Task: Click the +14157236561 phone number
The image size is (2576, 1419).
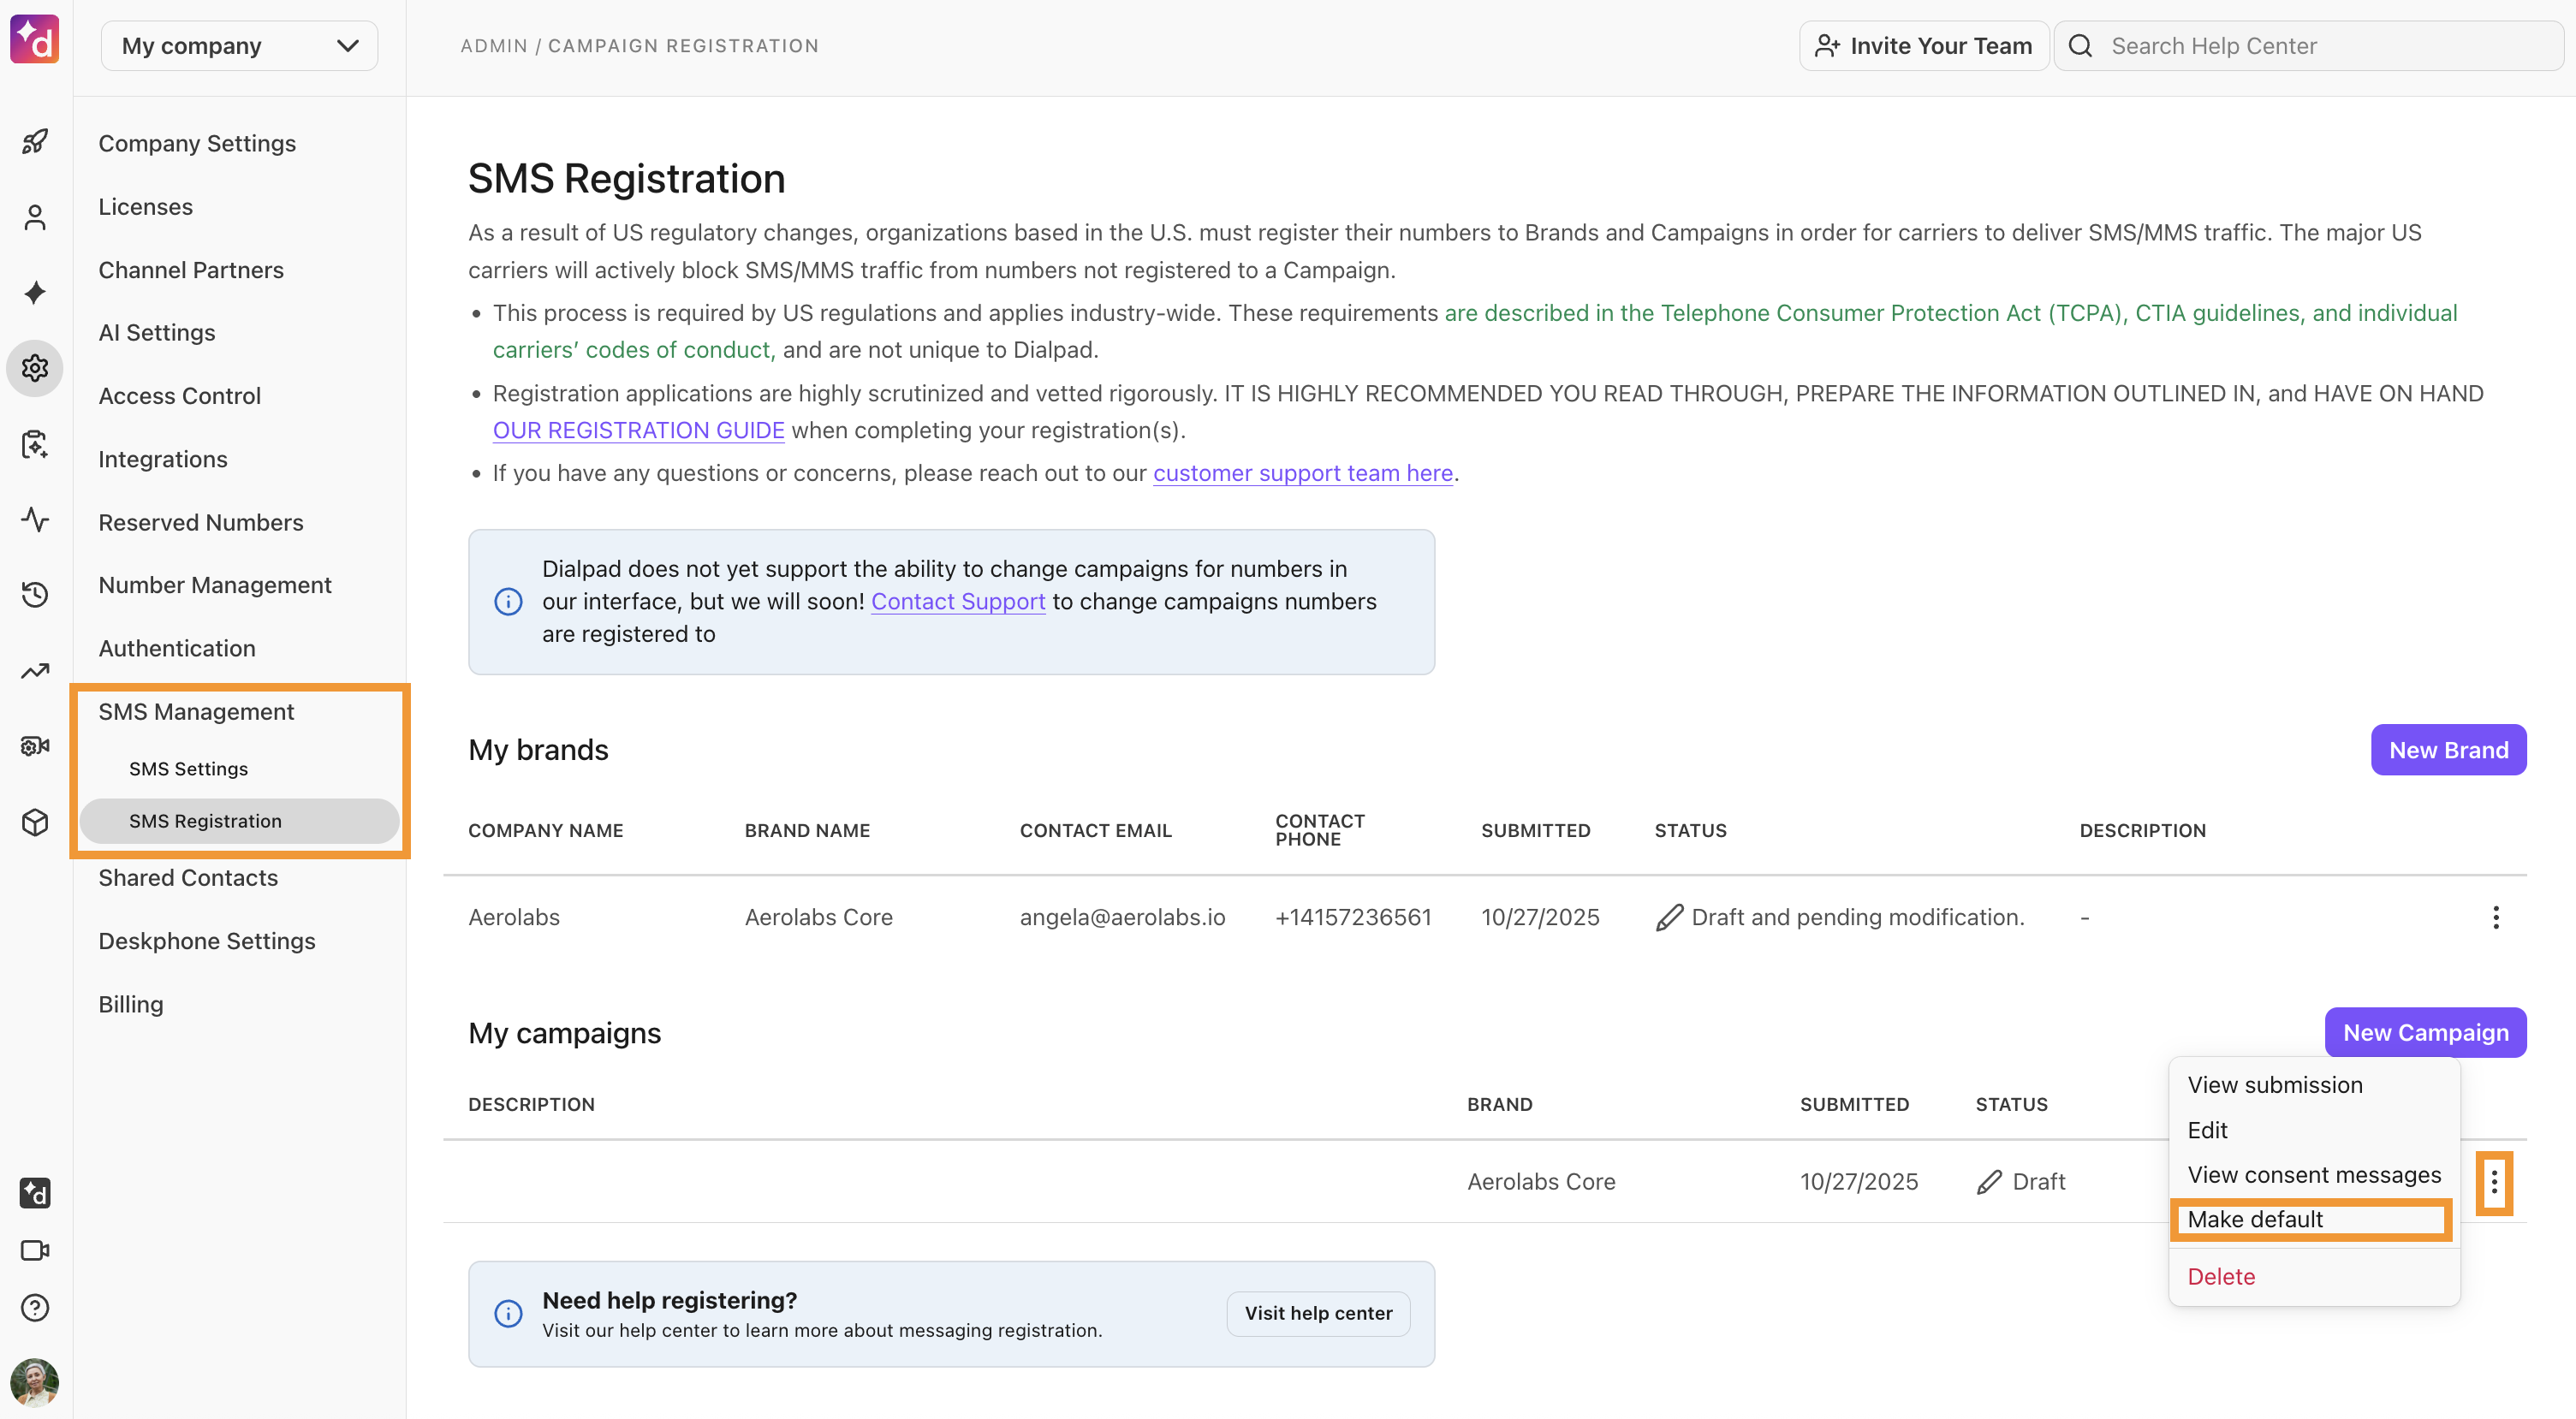Action: click(1353, 917)
